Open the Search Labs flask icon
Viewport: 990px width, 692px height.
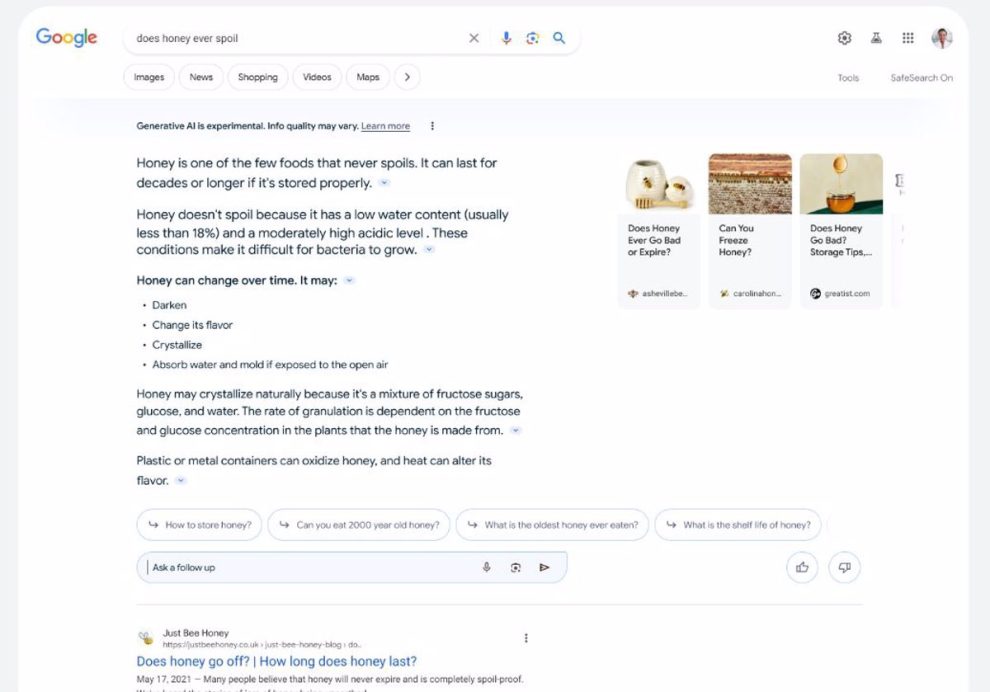tap(876, 38)
